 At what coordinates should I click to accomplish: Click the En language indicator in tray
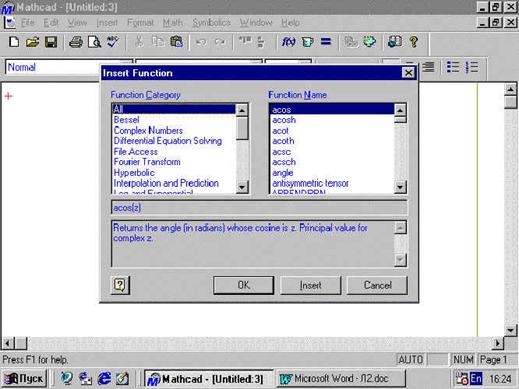pos(476,379)
